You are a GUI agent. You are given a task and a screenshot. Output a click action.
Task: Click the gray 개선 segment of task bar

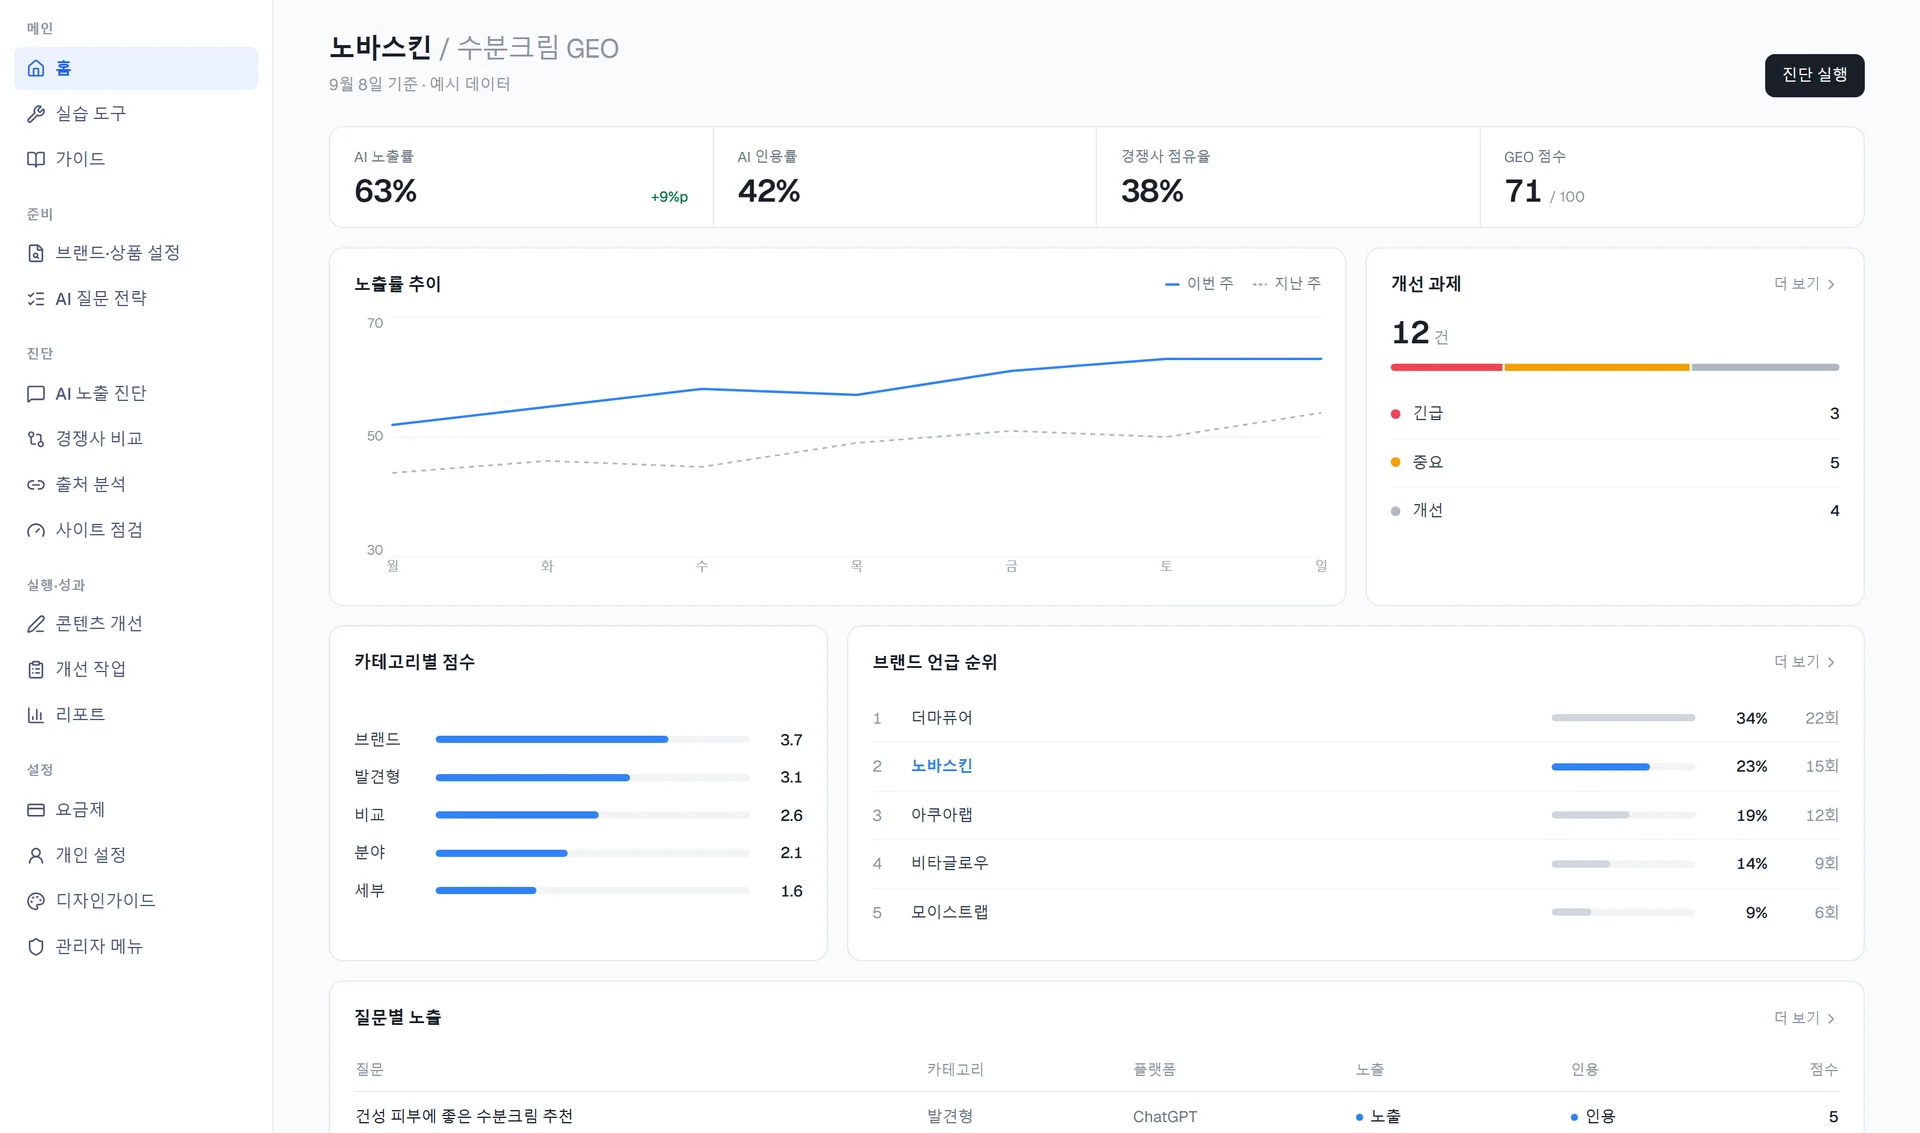(x=1765, y=367)
